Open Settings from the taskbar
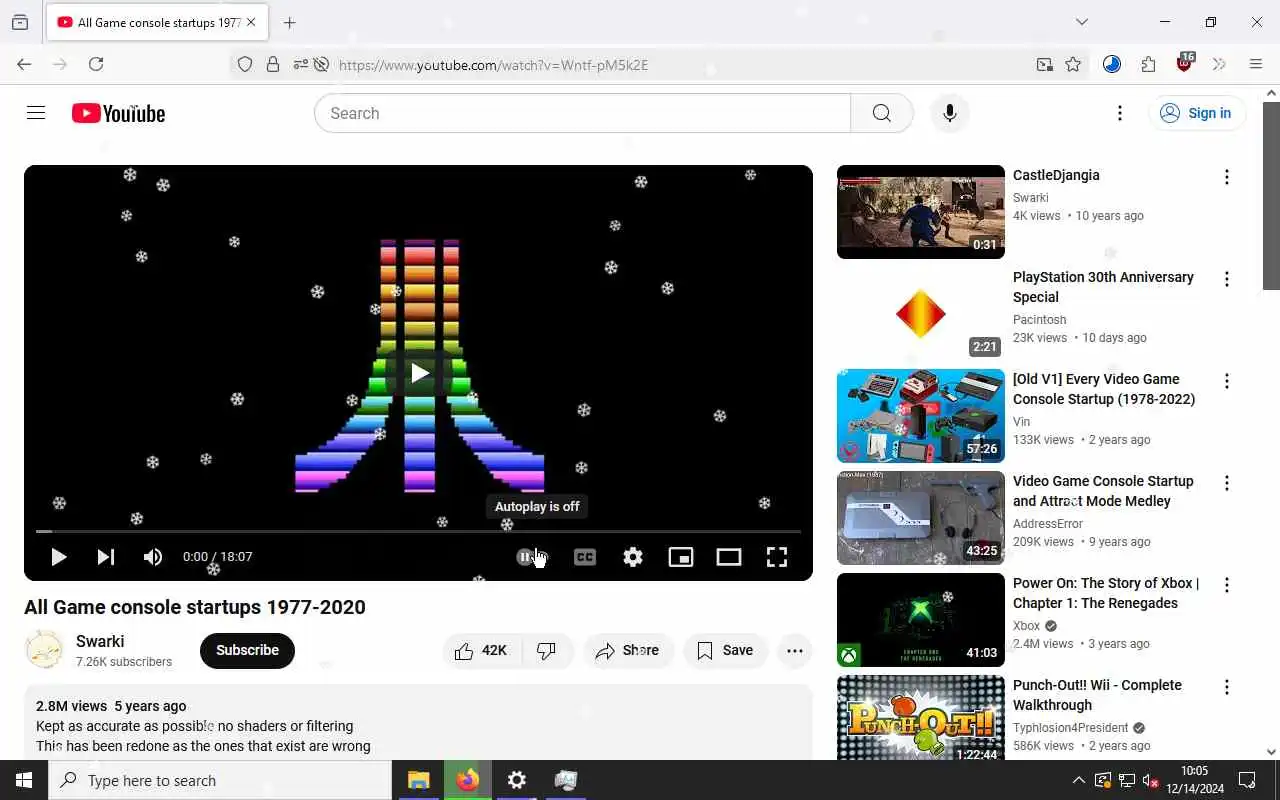Viewport: 1280px width, 800px height. point(516,780)
